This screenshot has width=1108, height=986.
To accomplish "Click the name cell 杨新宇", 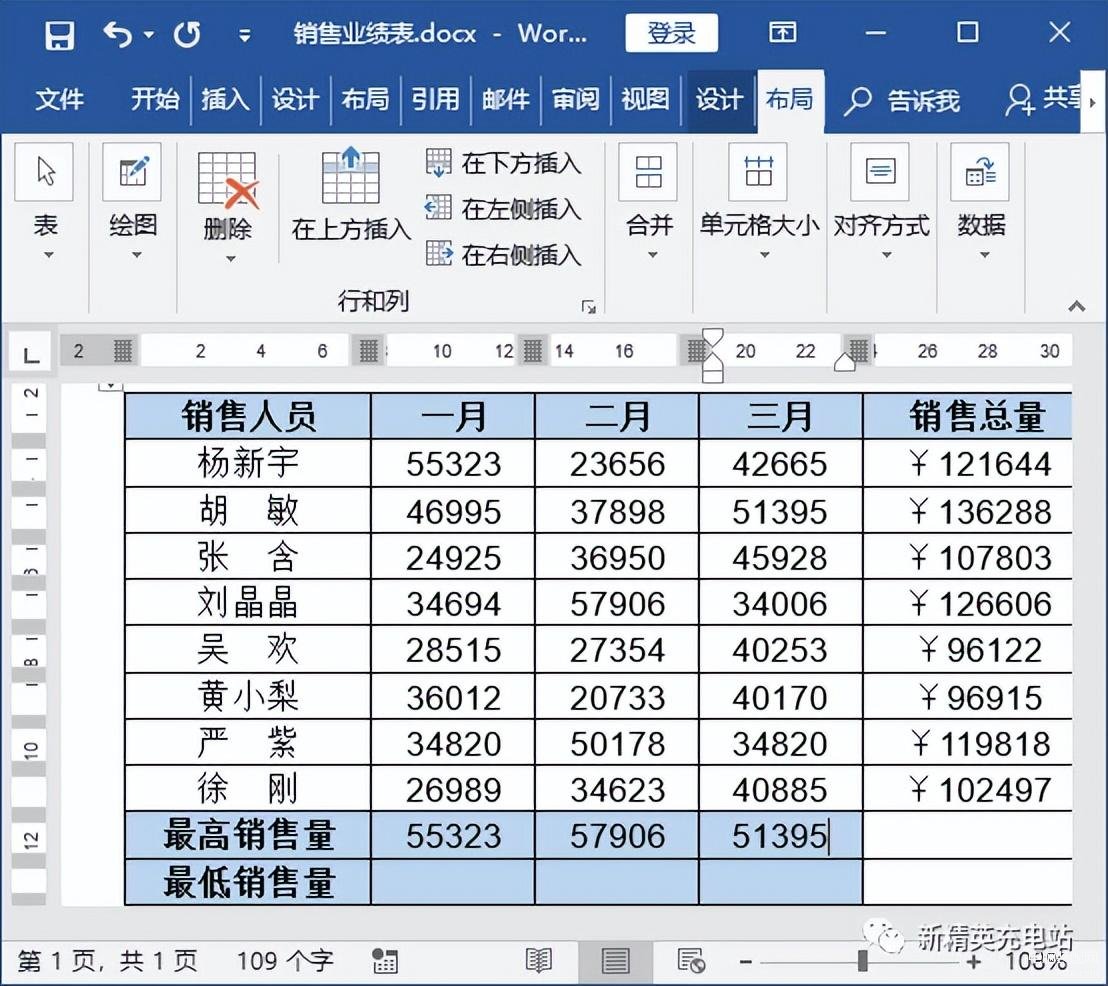I will [248, 463].
